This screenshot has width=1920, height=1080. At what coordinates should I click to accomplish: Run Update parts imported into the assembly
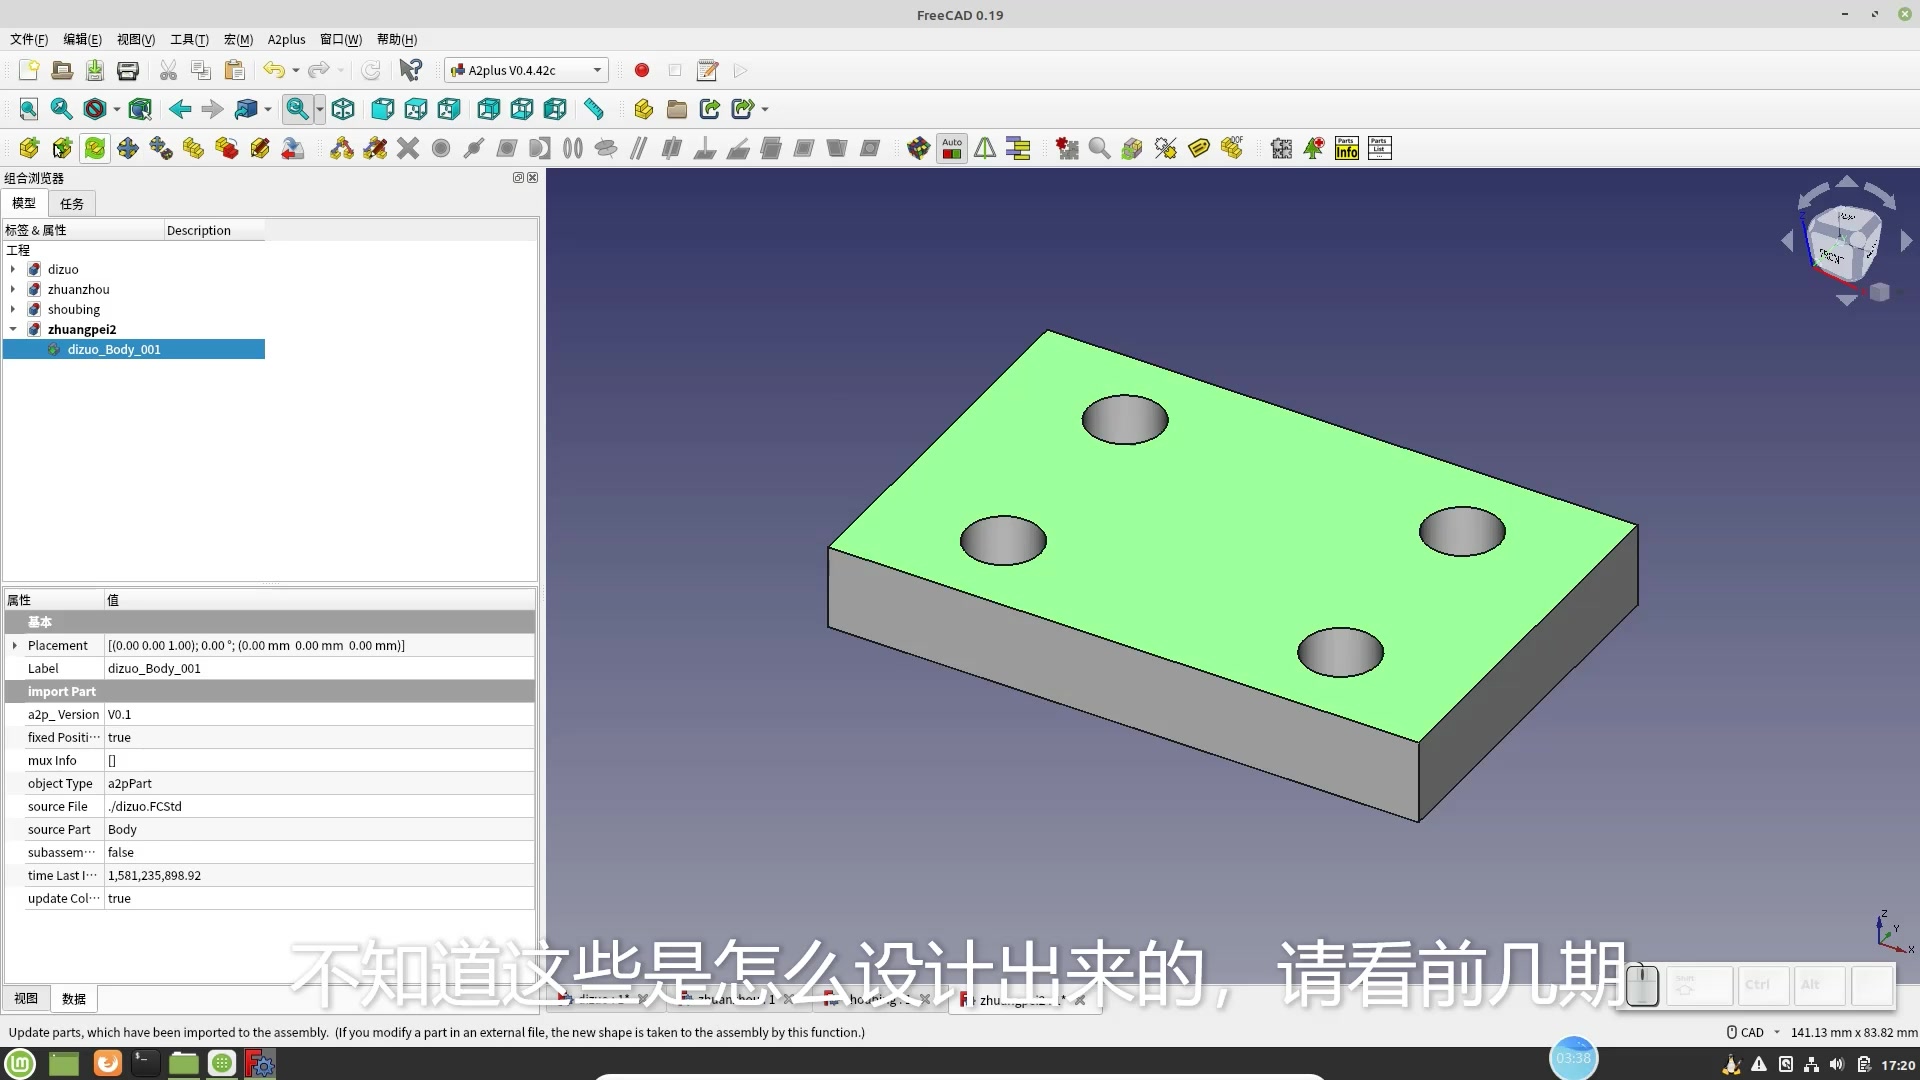click(94, 148)
